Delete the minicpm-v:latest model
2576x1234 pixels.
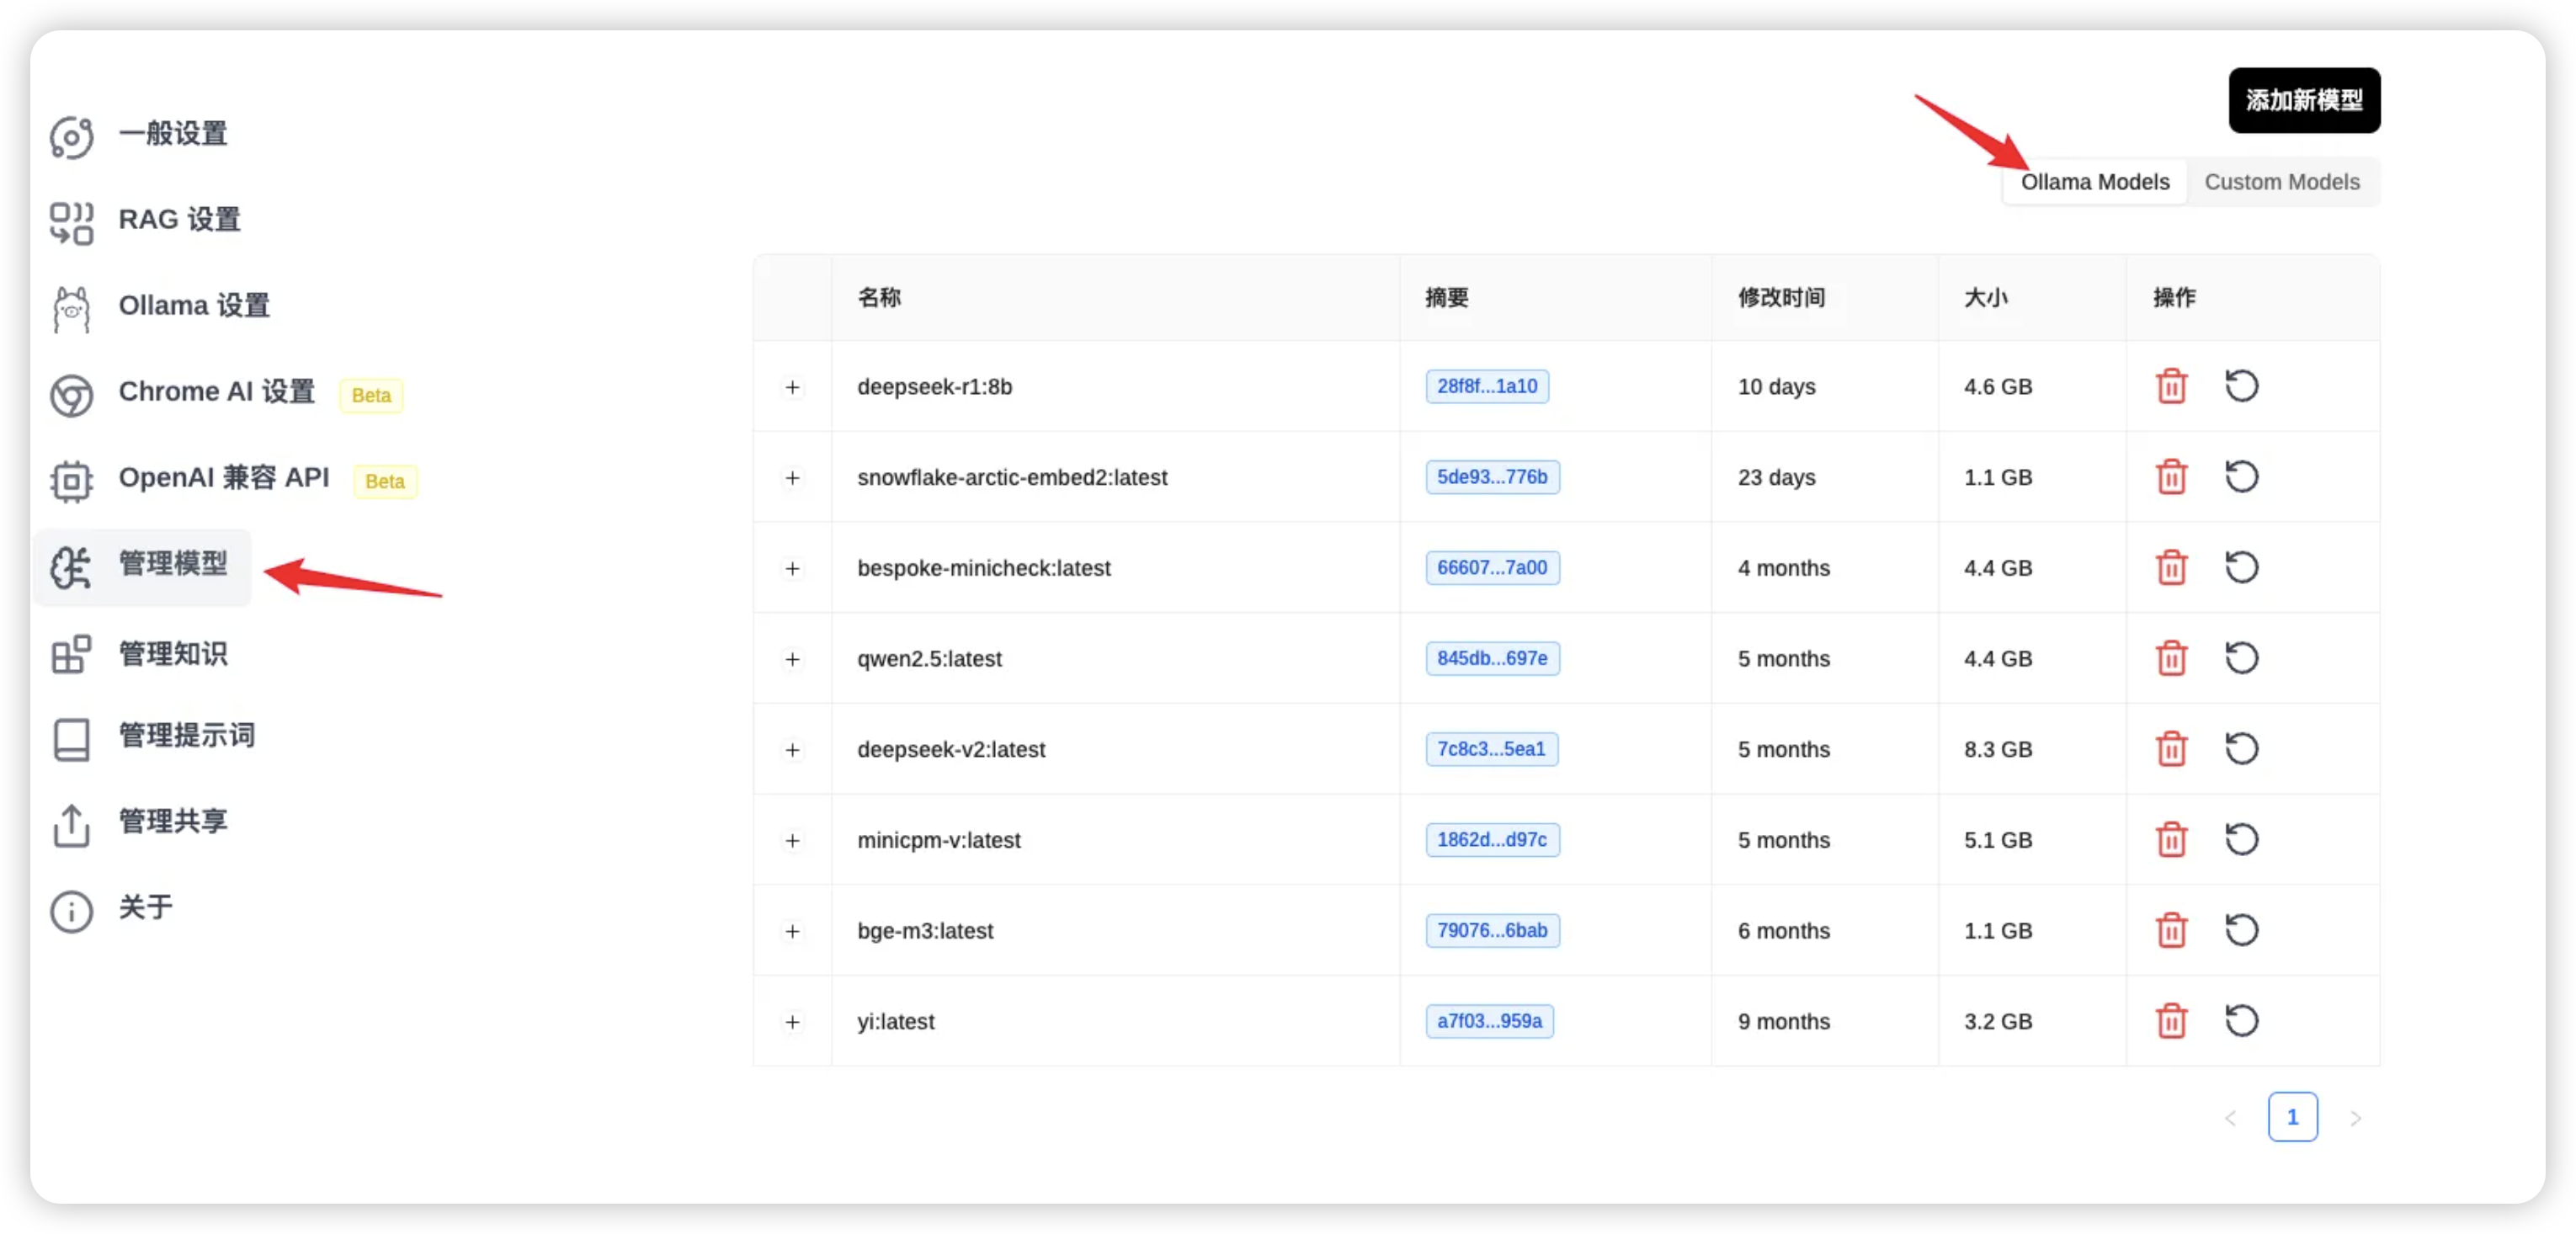point(2171,840)
